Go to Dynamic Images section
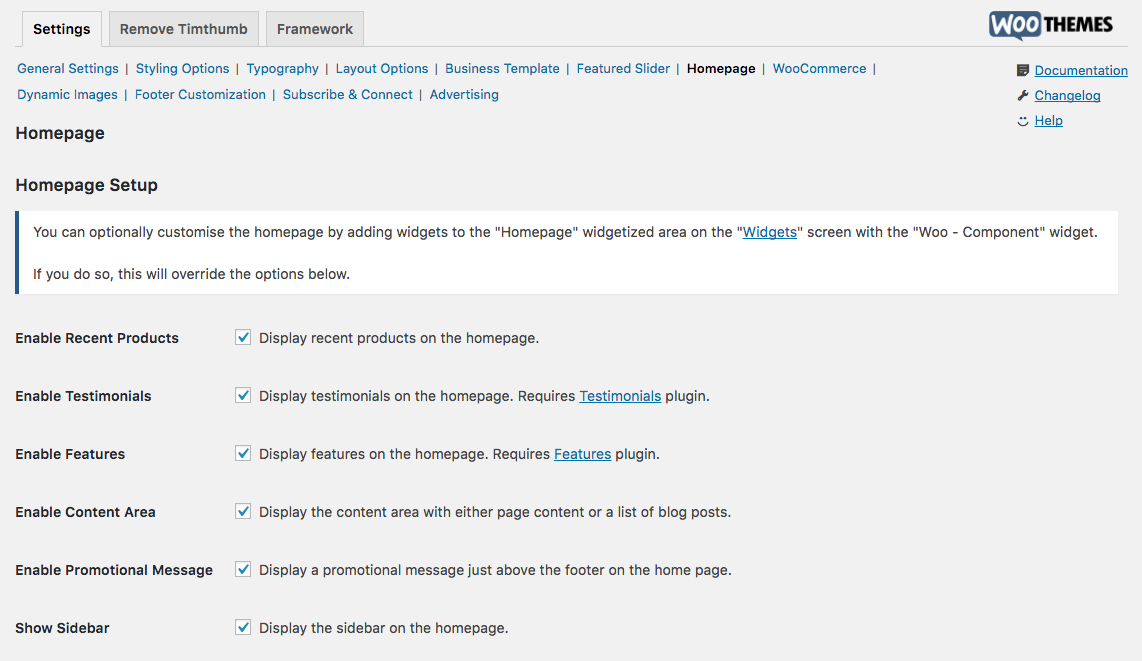The width and height of the screenshot is (1142, 661). point(67,95)
